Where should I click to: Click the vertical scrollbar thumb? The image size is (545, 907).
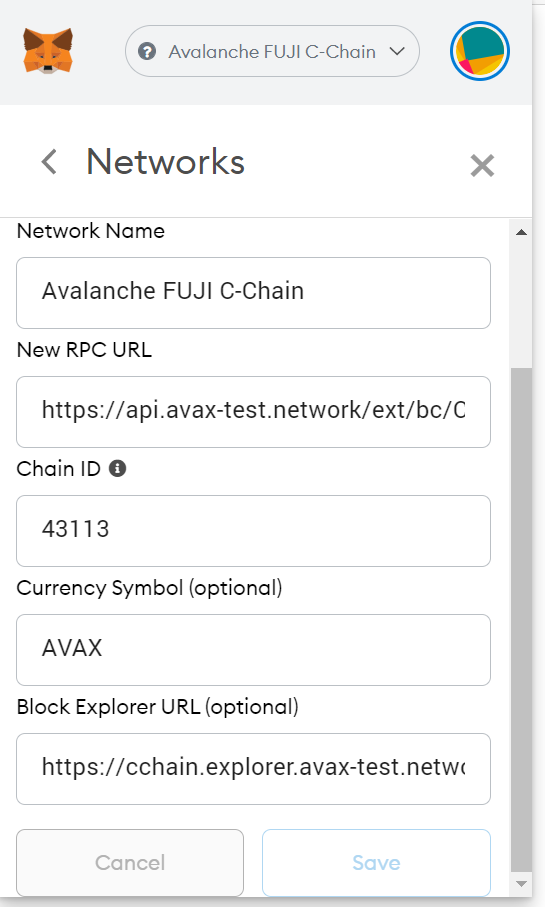click(x=521, y=619)
